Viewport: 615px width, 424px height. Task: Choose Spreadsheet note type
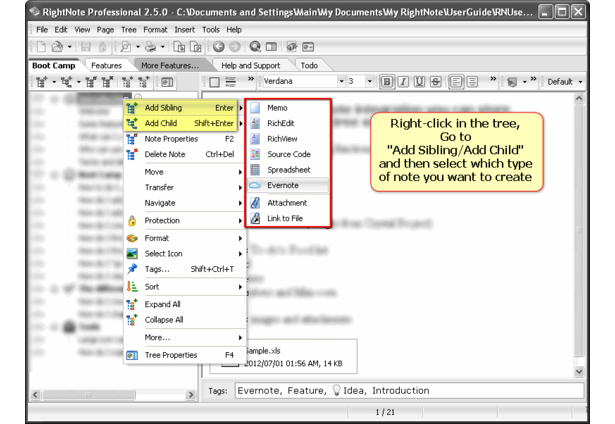point(287,170)
